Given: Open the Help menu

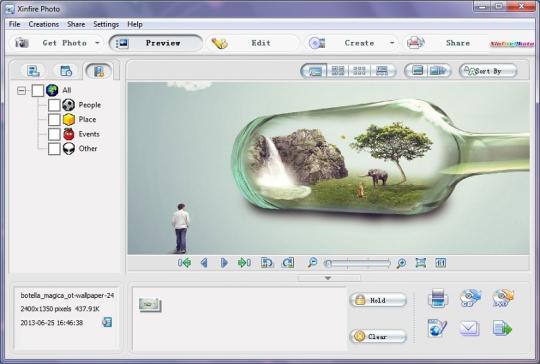Looking at the screenshot, I should (135, 24).
